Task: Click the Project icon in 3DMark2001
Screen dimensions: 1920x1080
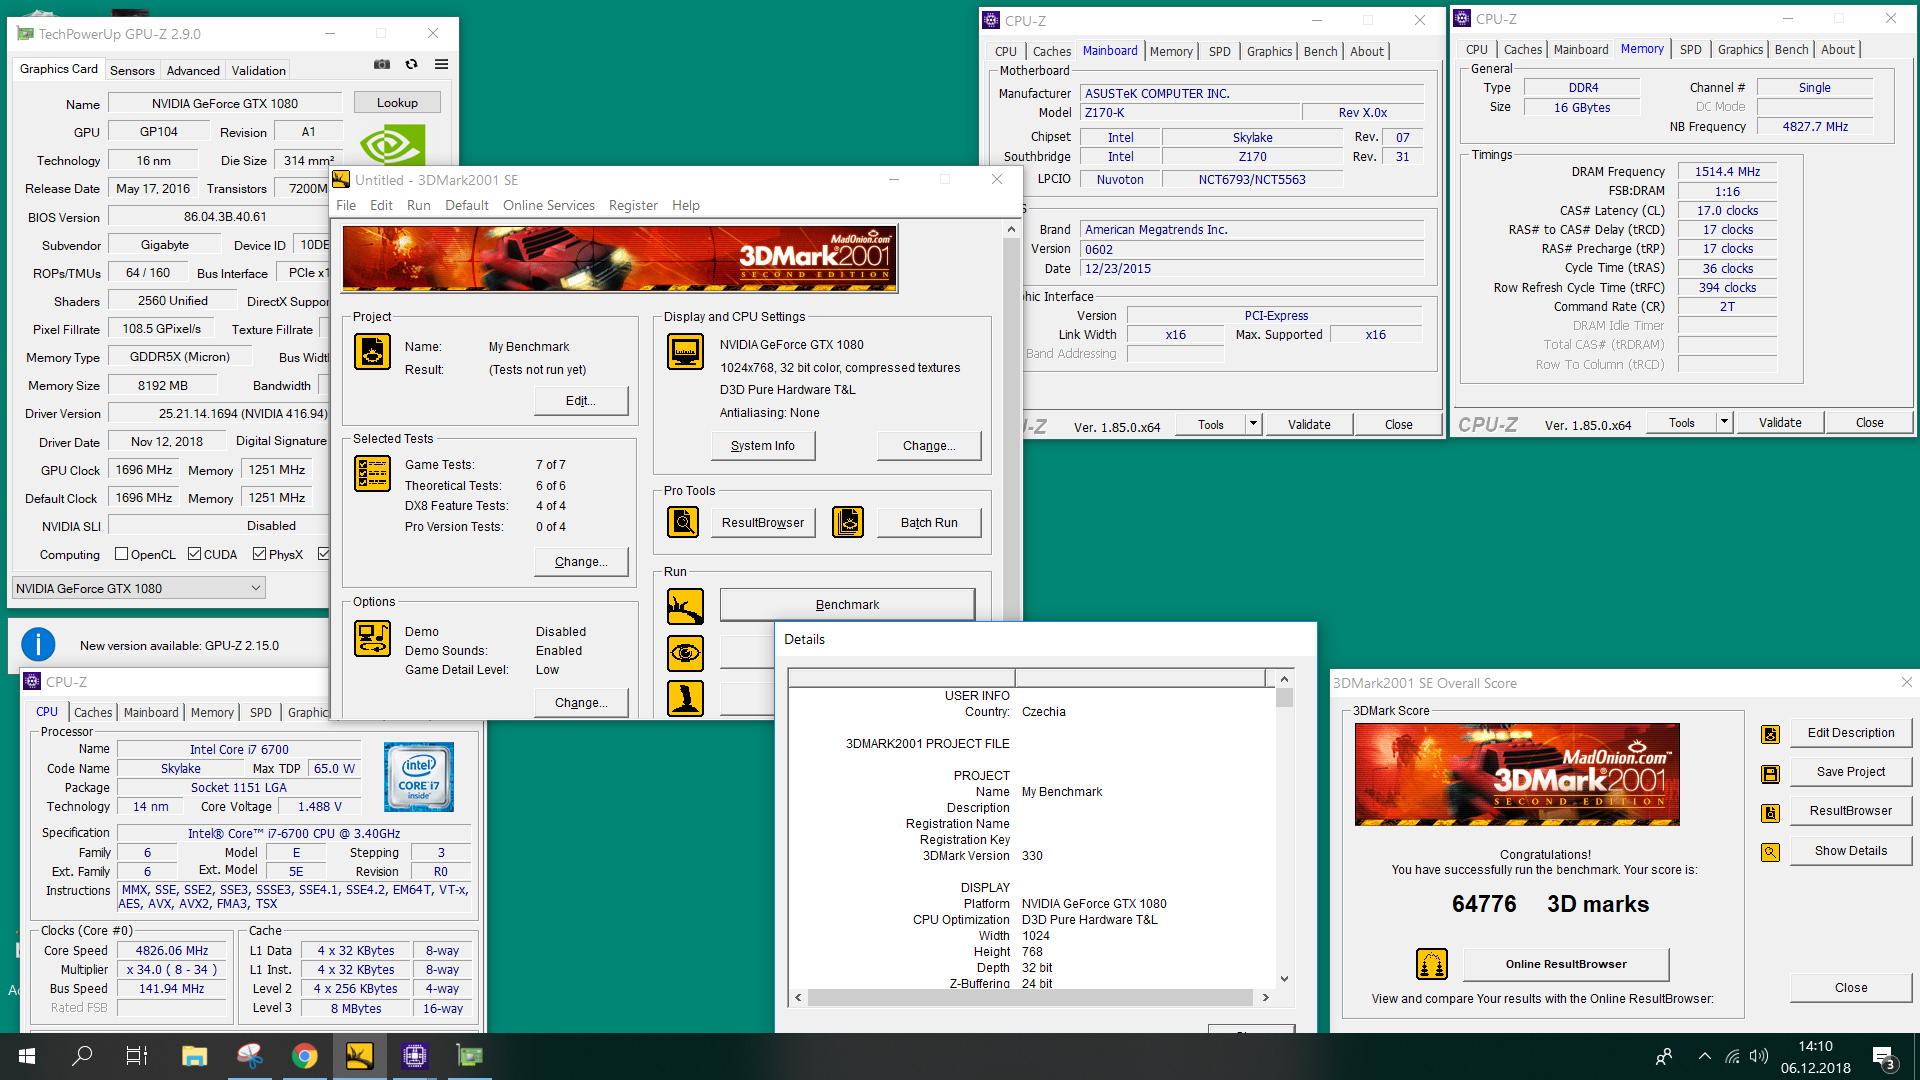Action: click(373, 352)
